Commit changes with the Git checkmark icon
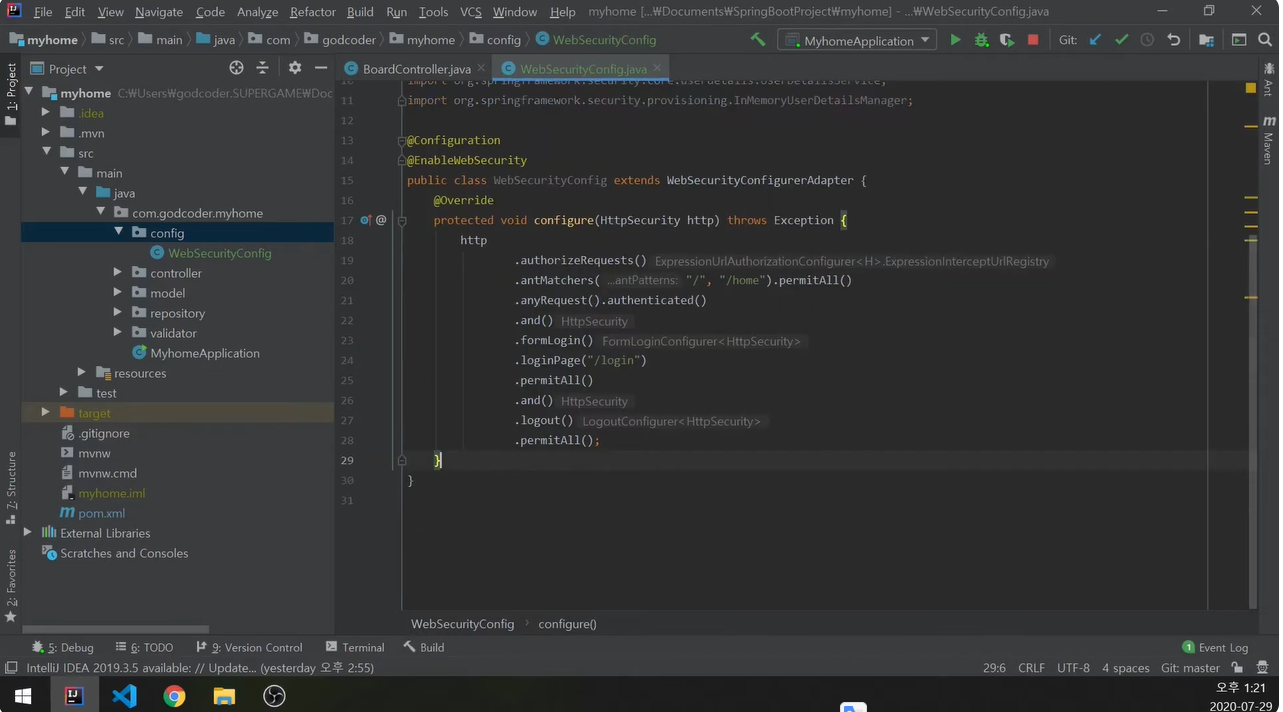The height and width of the screenshot is (712, 1283). [1121, 40]
